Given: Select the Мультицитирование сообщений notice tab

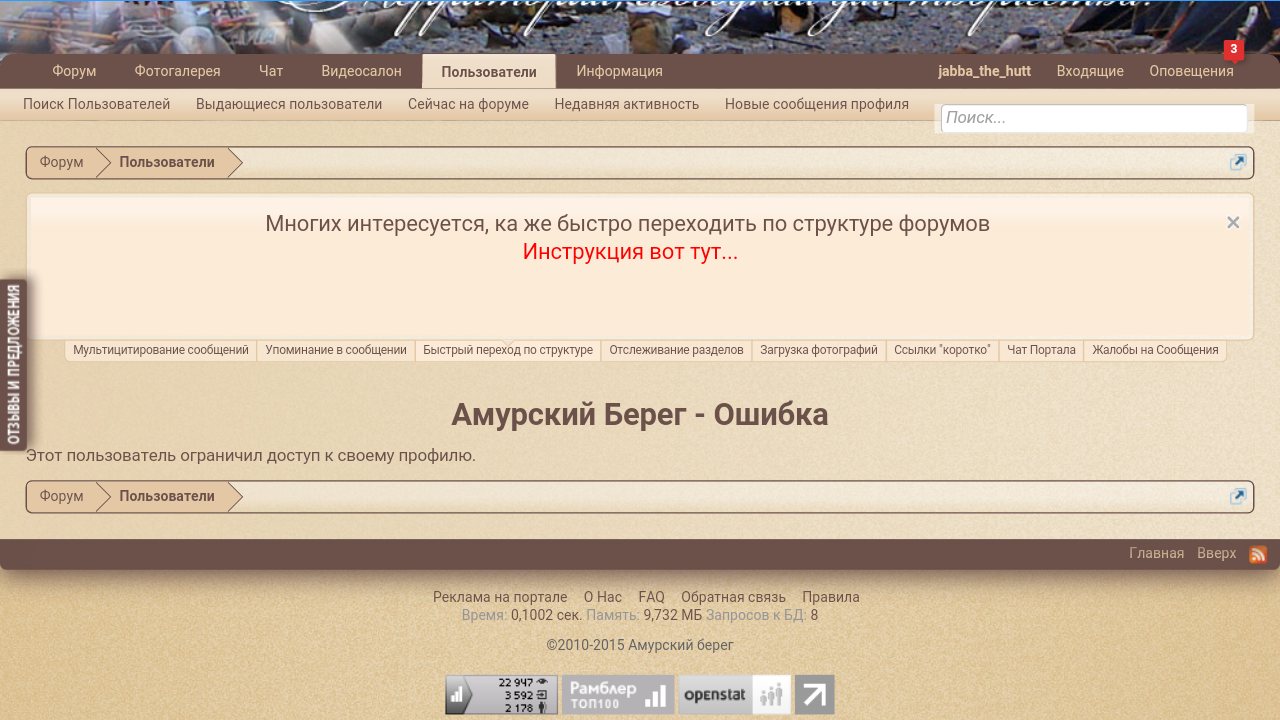Looking at the screenshot, I should click(x=161, y=350).
